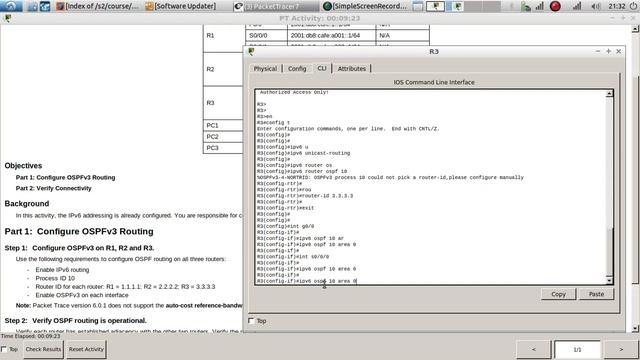Click 'Part 2: Verify Connectivity' objective
The image size is (640, 360).
pos(53,188)
